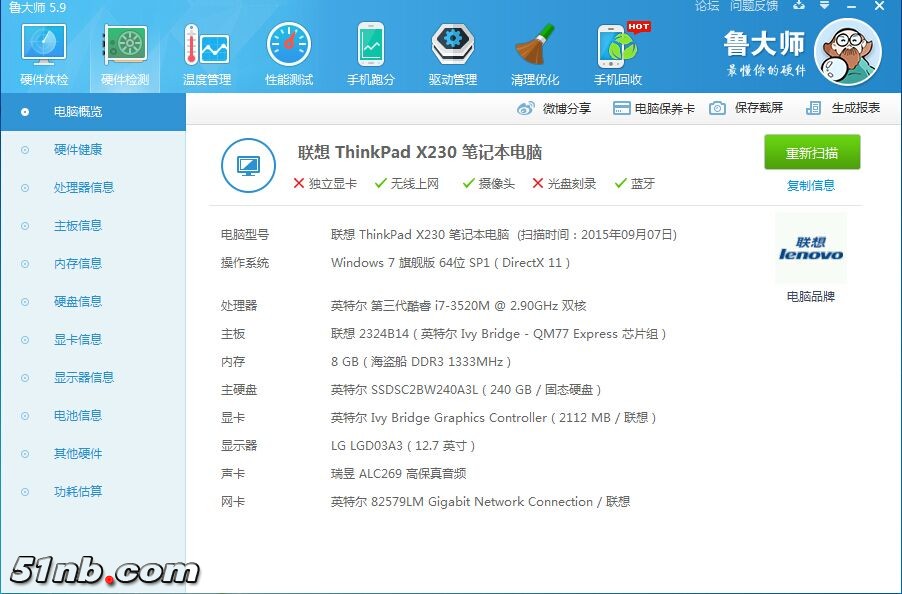Click the green 无线上网 checkmark
Screen dimensions: 902x594
tap(379, 183)
